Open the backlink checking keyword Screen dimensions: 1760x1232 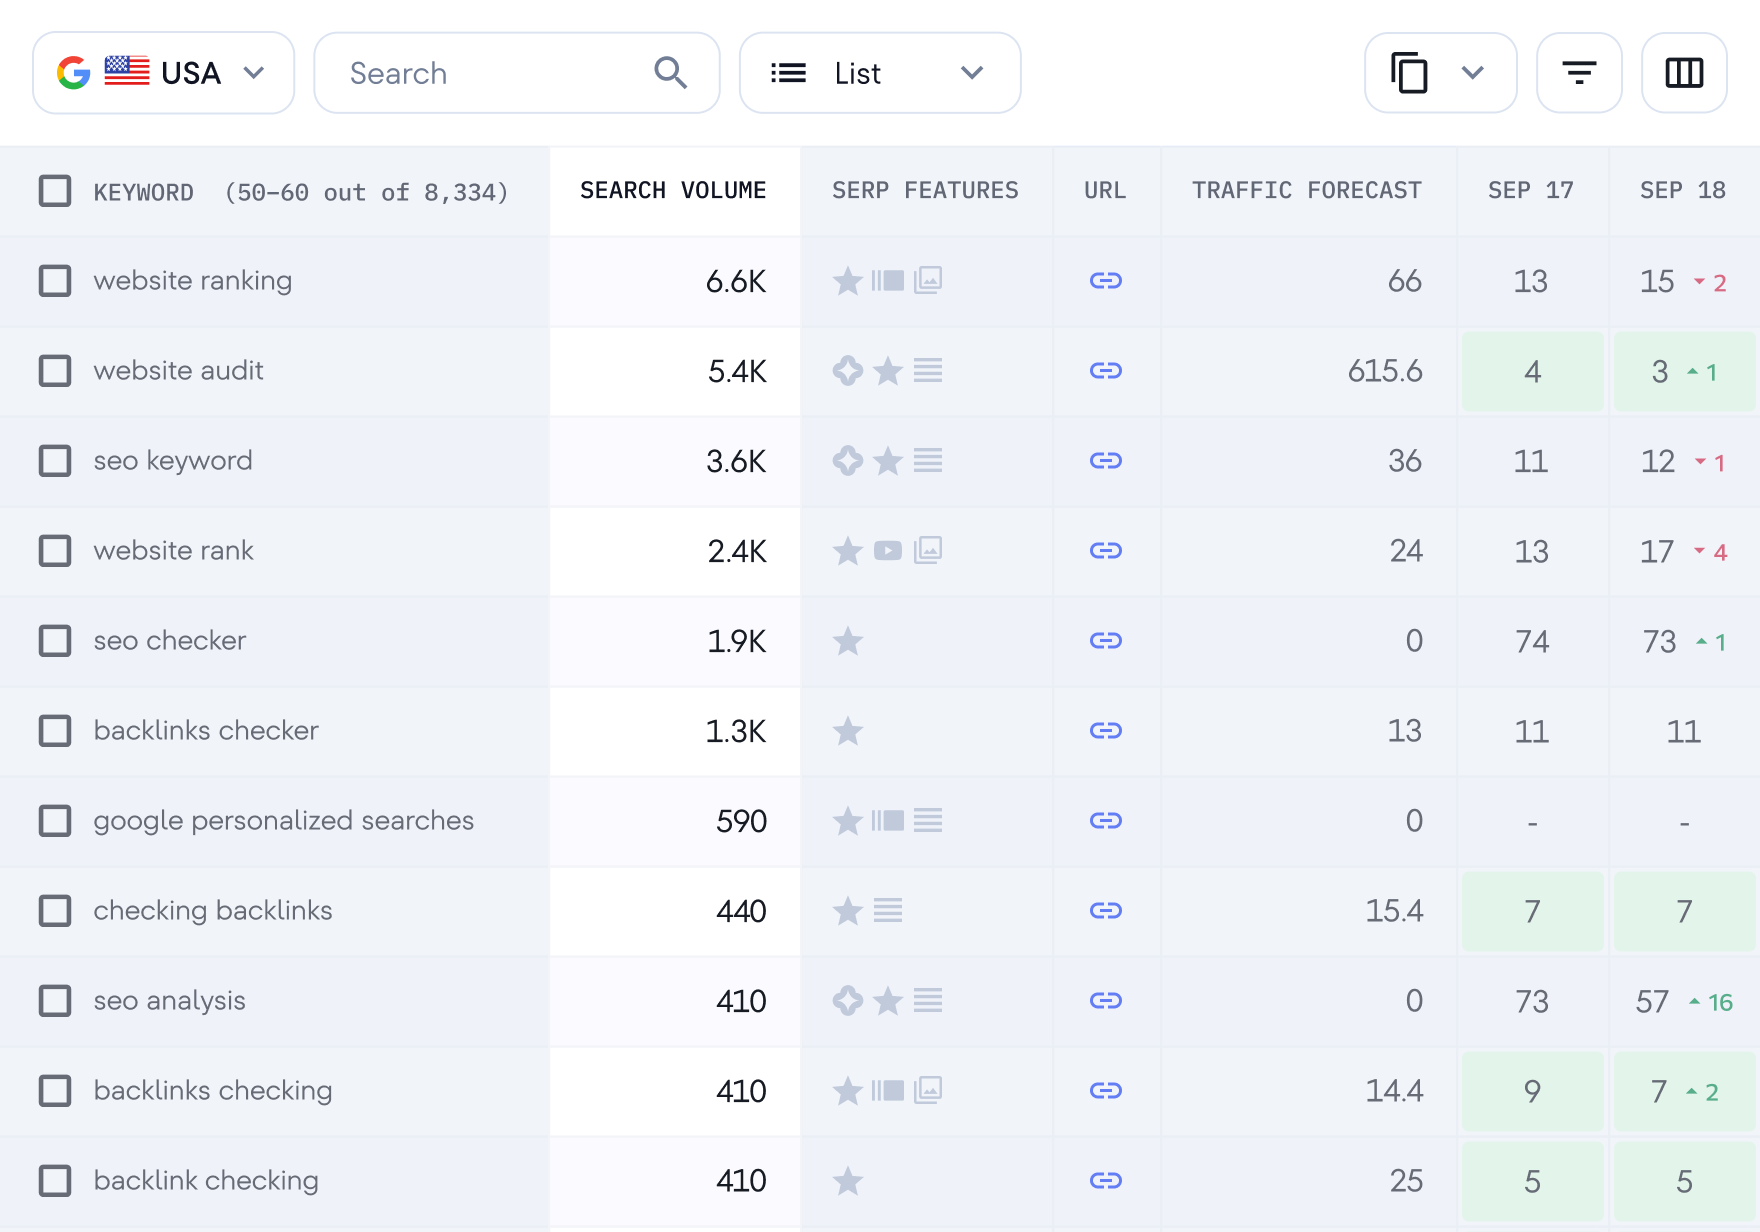point(206,1181)
